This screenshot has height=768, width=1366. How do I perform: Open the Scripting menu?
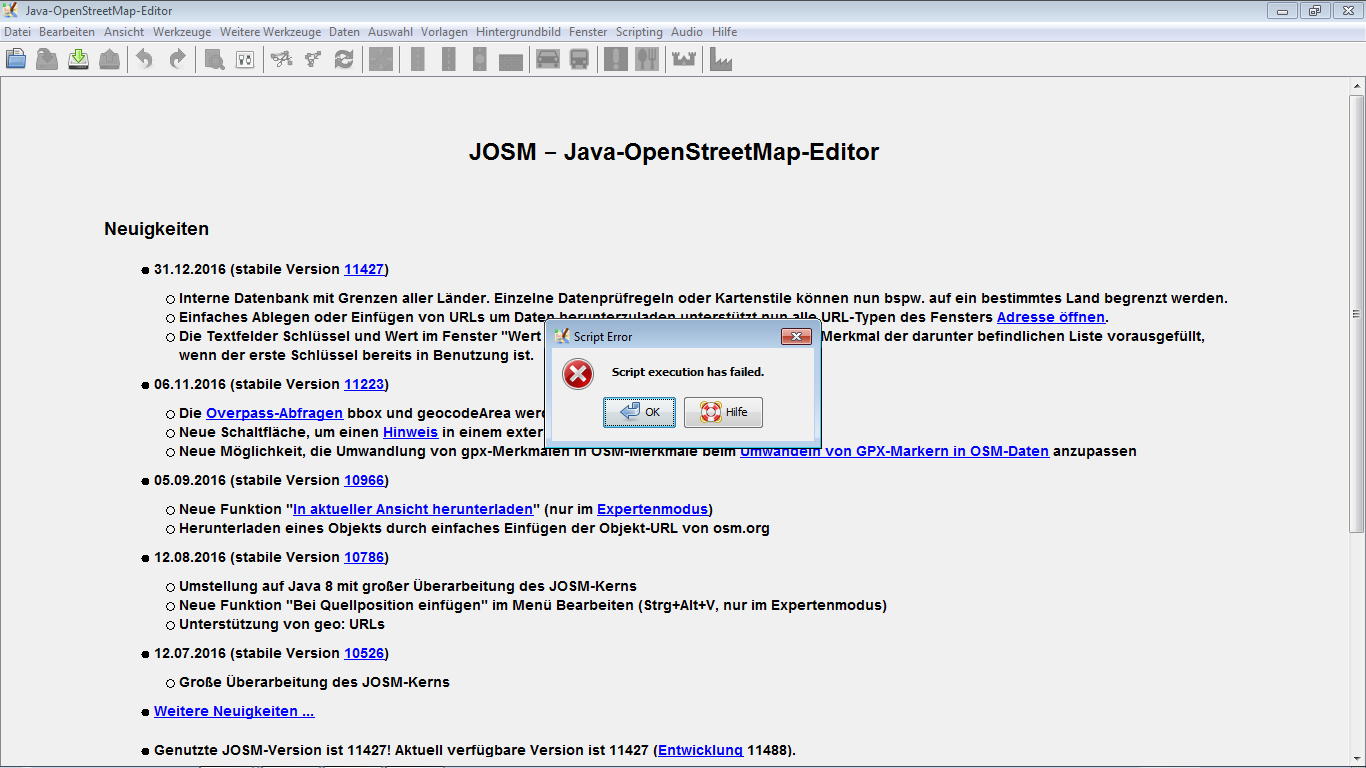click(639, 32)
